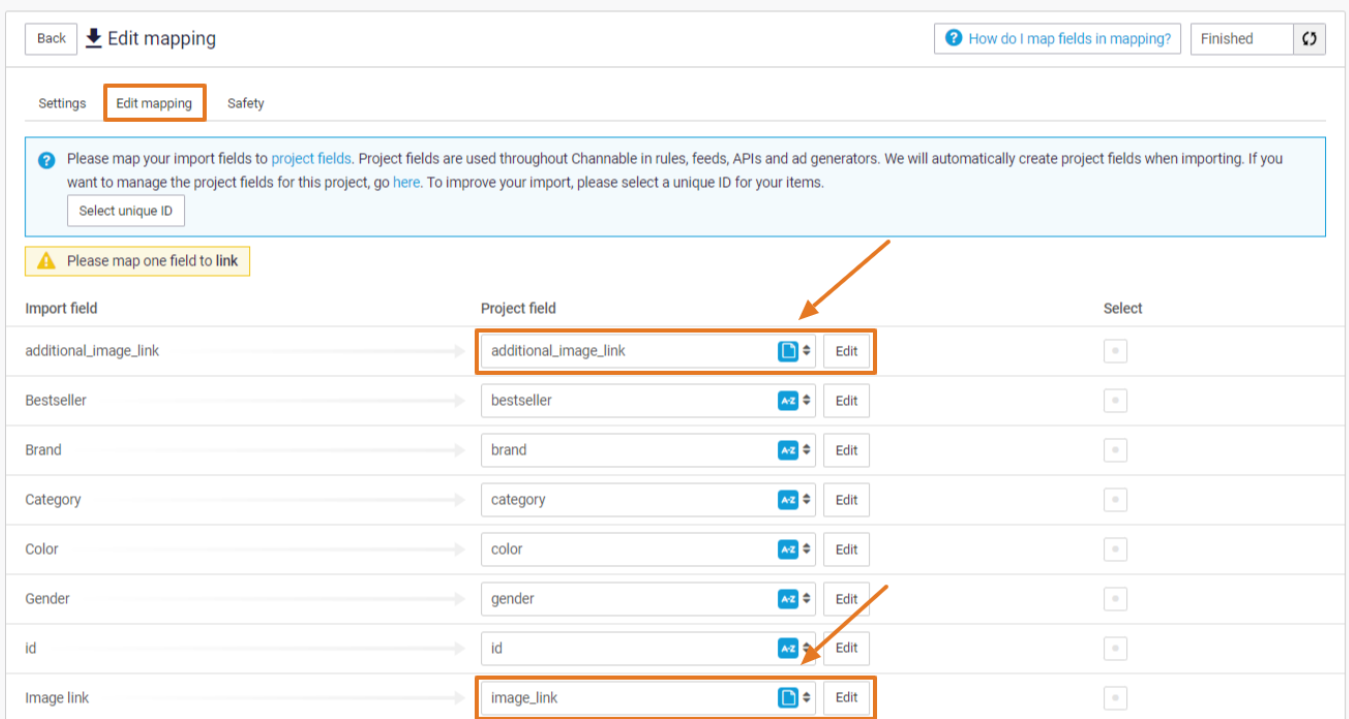Click the yellow warning triangle icon
The height and width of the screenshot is (719, 1349).
[46, 261]
